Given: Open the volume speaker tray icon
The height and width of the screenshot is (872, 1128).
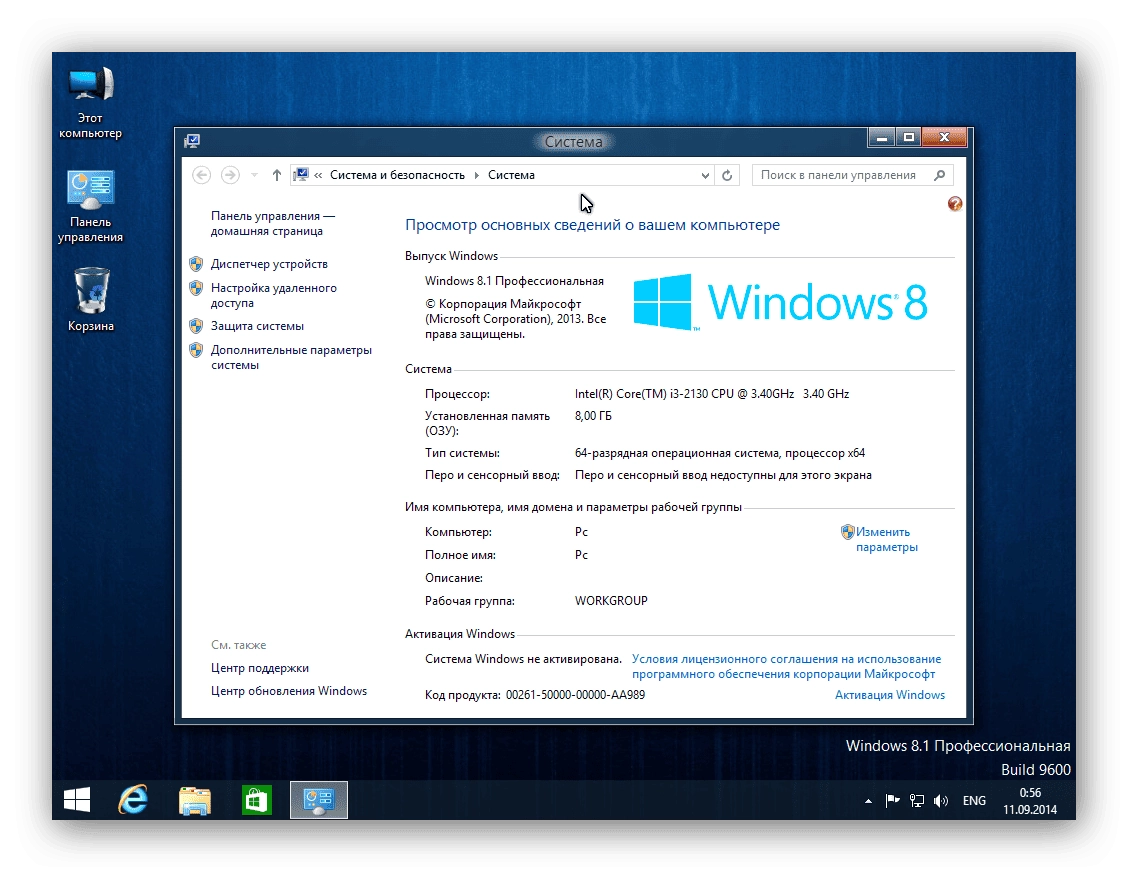Looking at the screenshot, I should pyautogui.click(x=941, y=800).
